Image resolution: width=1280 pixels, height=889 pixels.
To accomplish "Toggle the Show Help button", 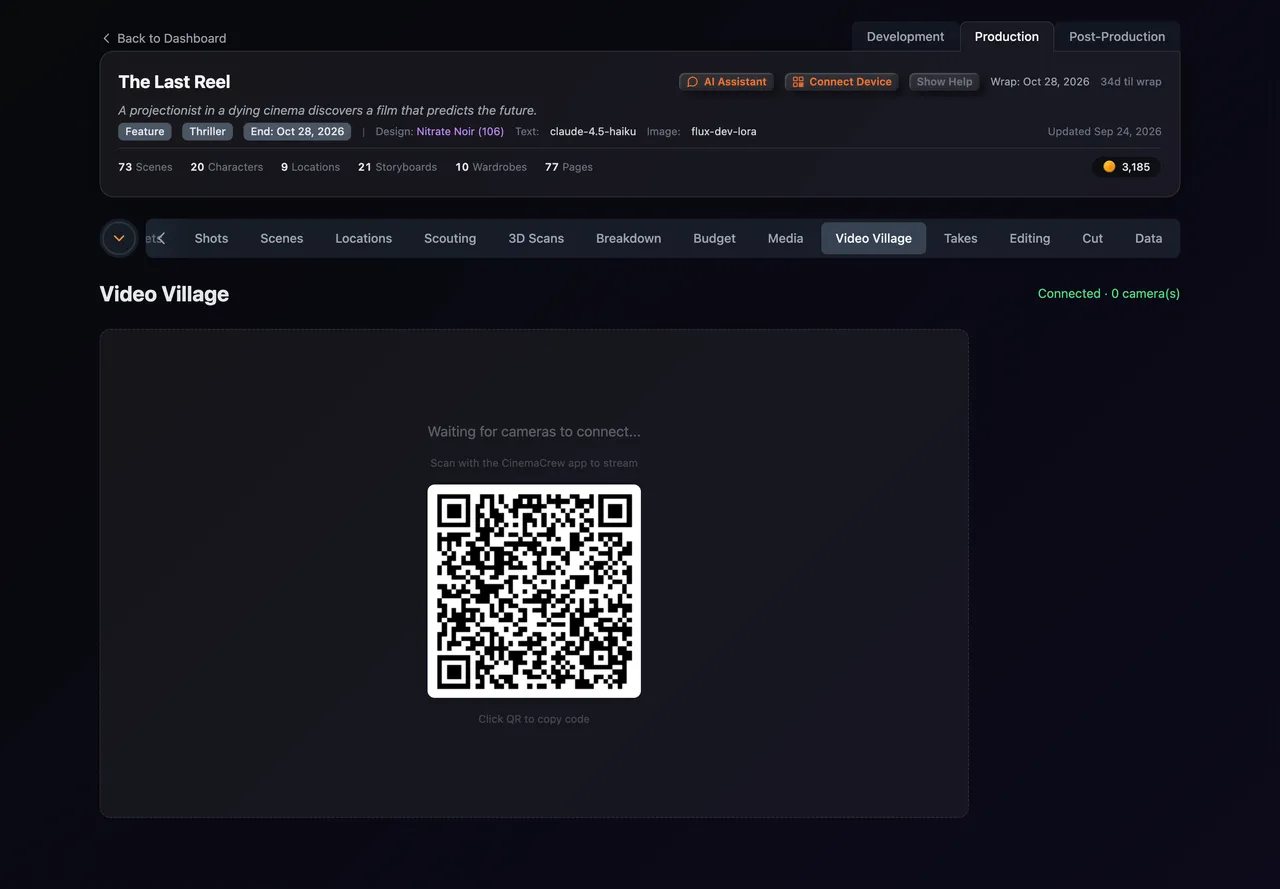I will point(945,82).
